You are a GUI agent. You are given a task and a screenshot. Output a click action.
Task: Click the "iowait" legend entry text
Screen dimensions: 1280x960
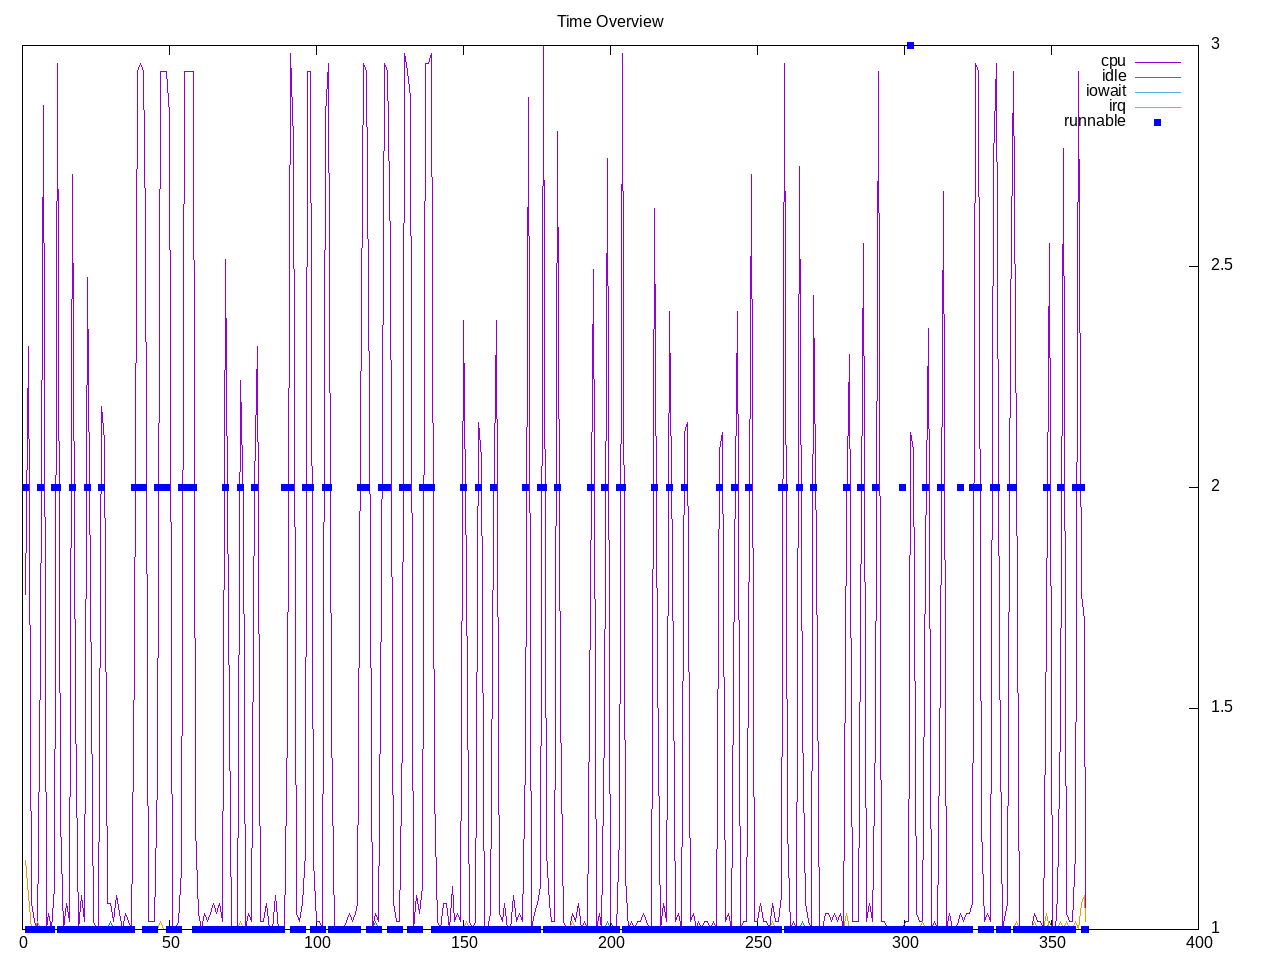(x=1105, y=91)
